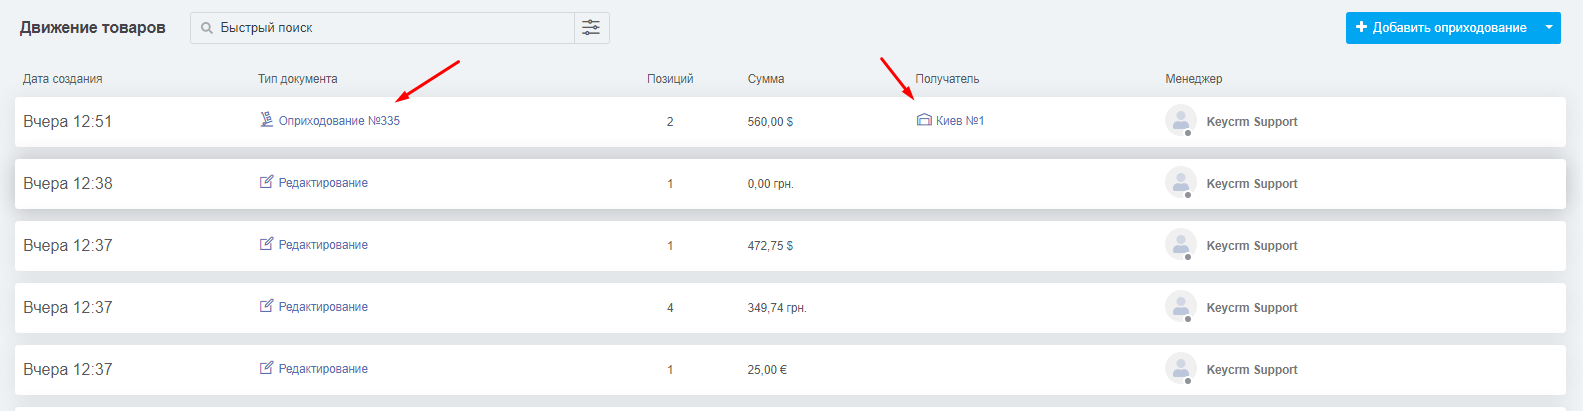Image resolution: width=1583 pixels, height=411 pixels.
Task: Click the manager avatar in the 12:51 row
Action: click(x=1181, y=121)
